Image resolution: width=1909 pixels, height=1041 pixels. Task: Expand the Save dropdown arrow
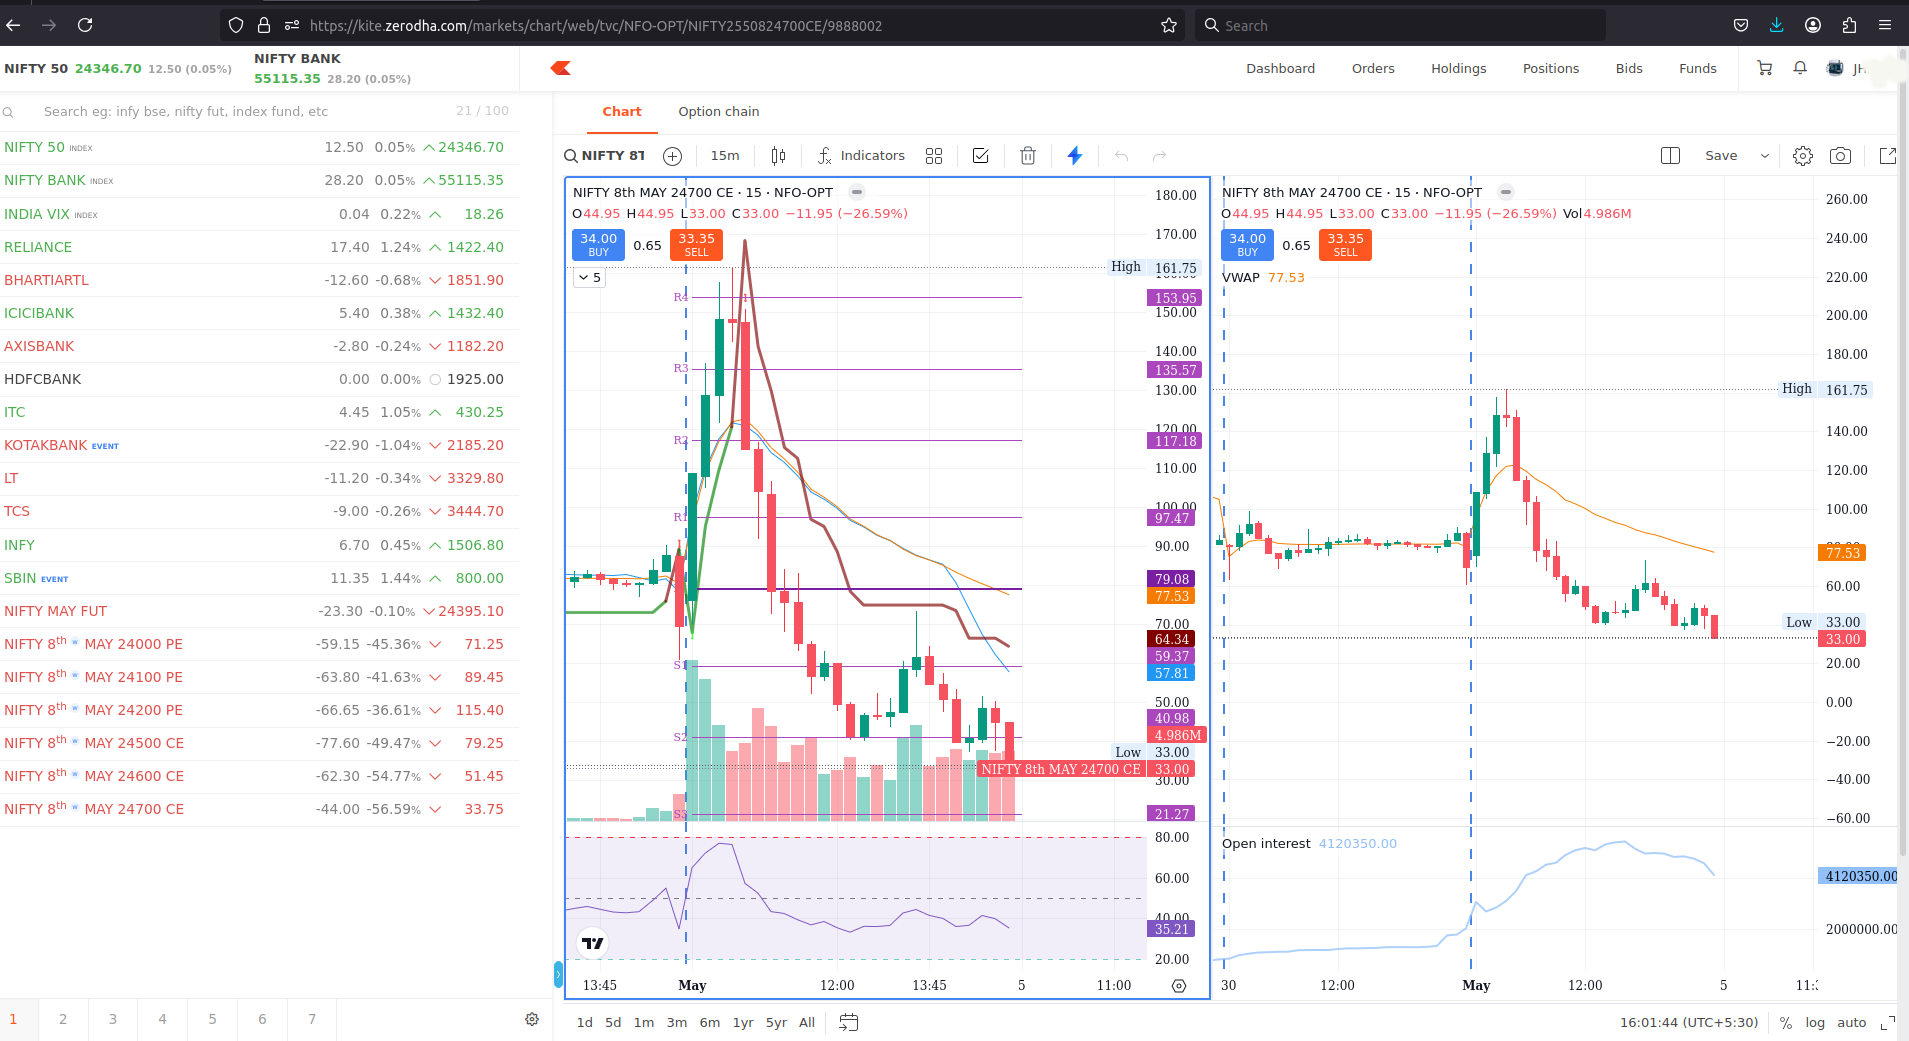(x=1765, y=156)
